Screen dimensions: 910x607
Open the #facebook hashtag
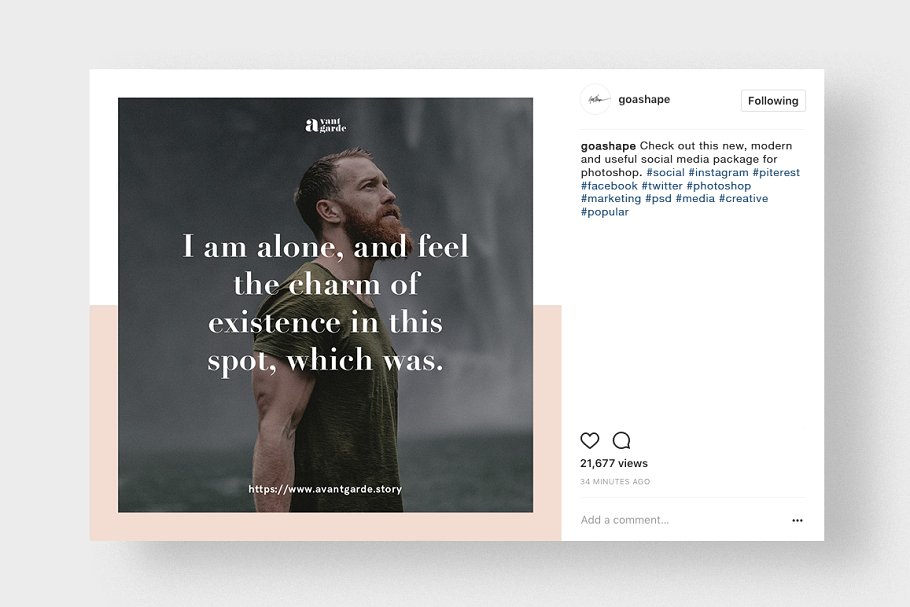(609, 186)
